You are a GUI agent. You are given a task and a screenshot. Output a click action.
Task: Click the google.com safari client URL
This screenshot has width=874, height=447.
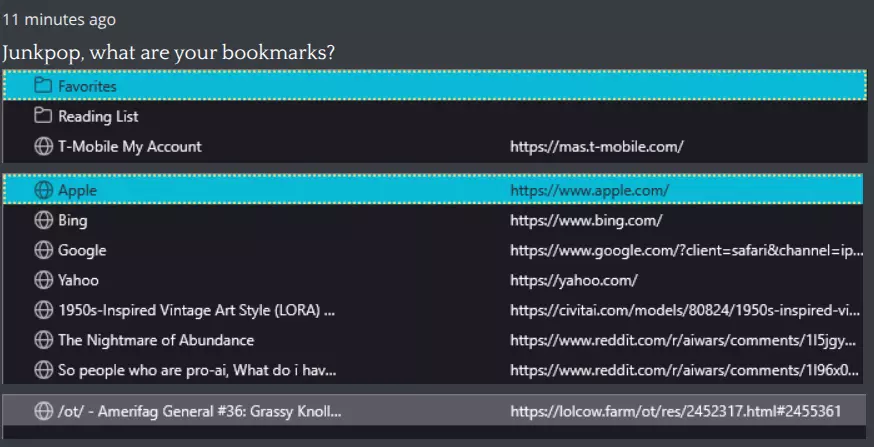pyautogui.click(x=687, y=251)
